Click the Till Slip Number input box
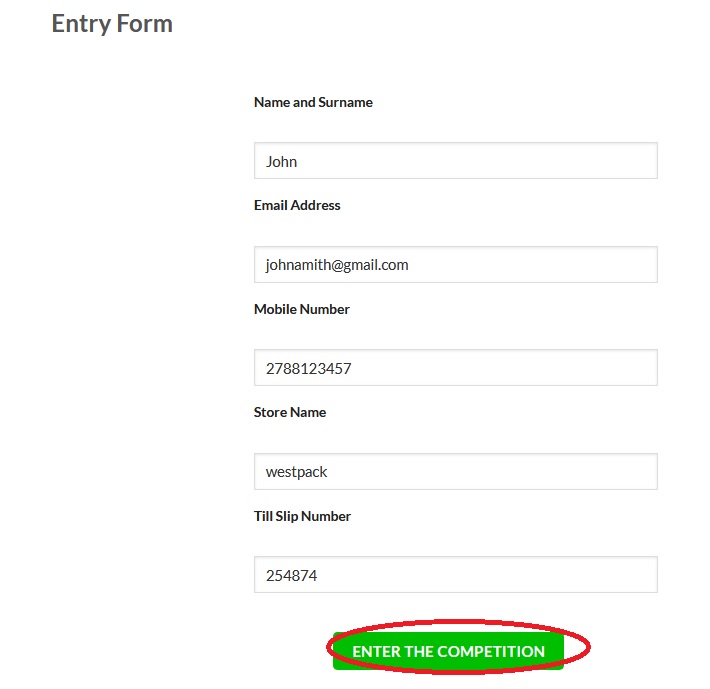 click(455, 575)
